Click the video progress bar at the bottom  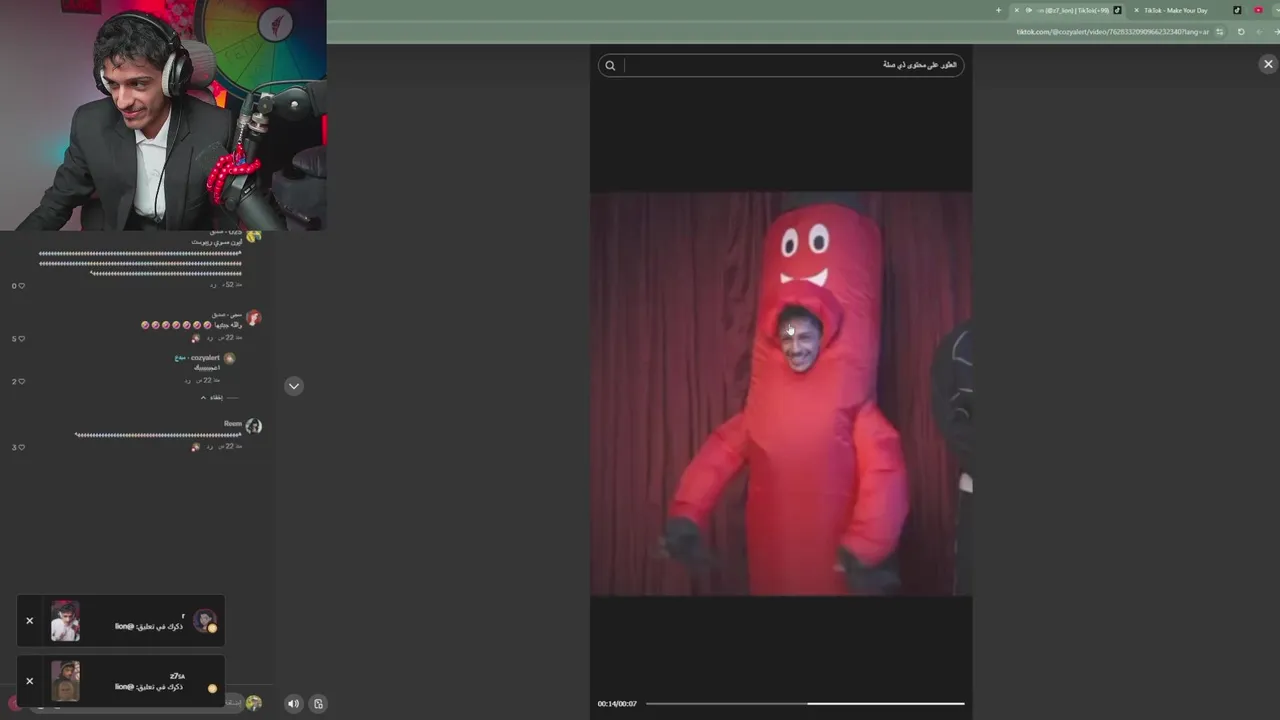[805, 704]
